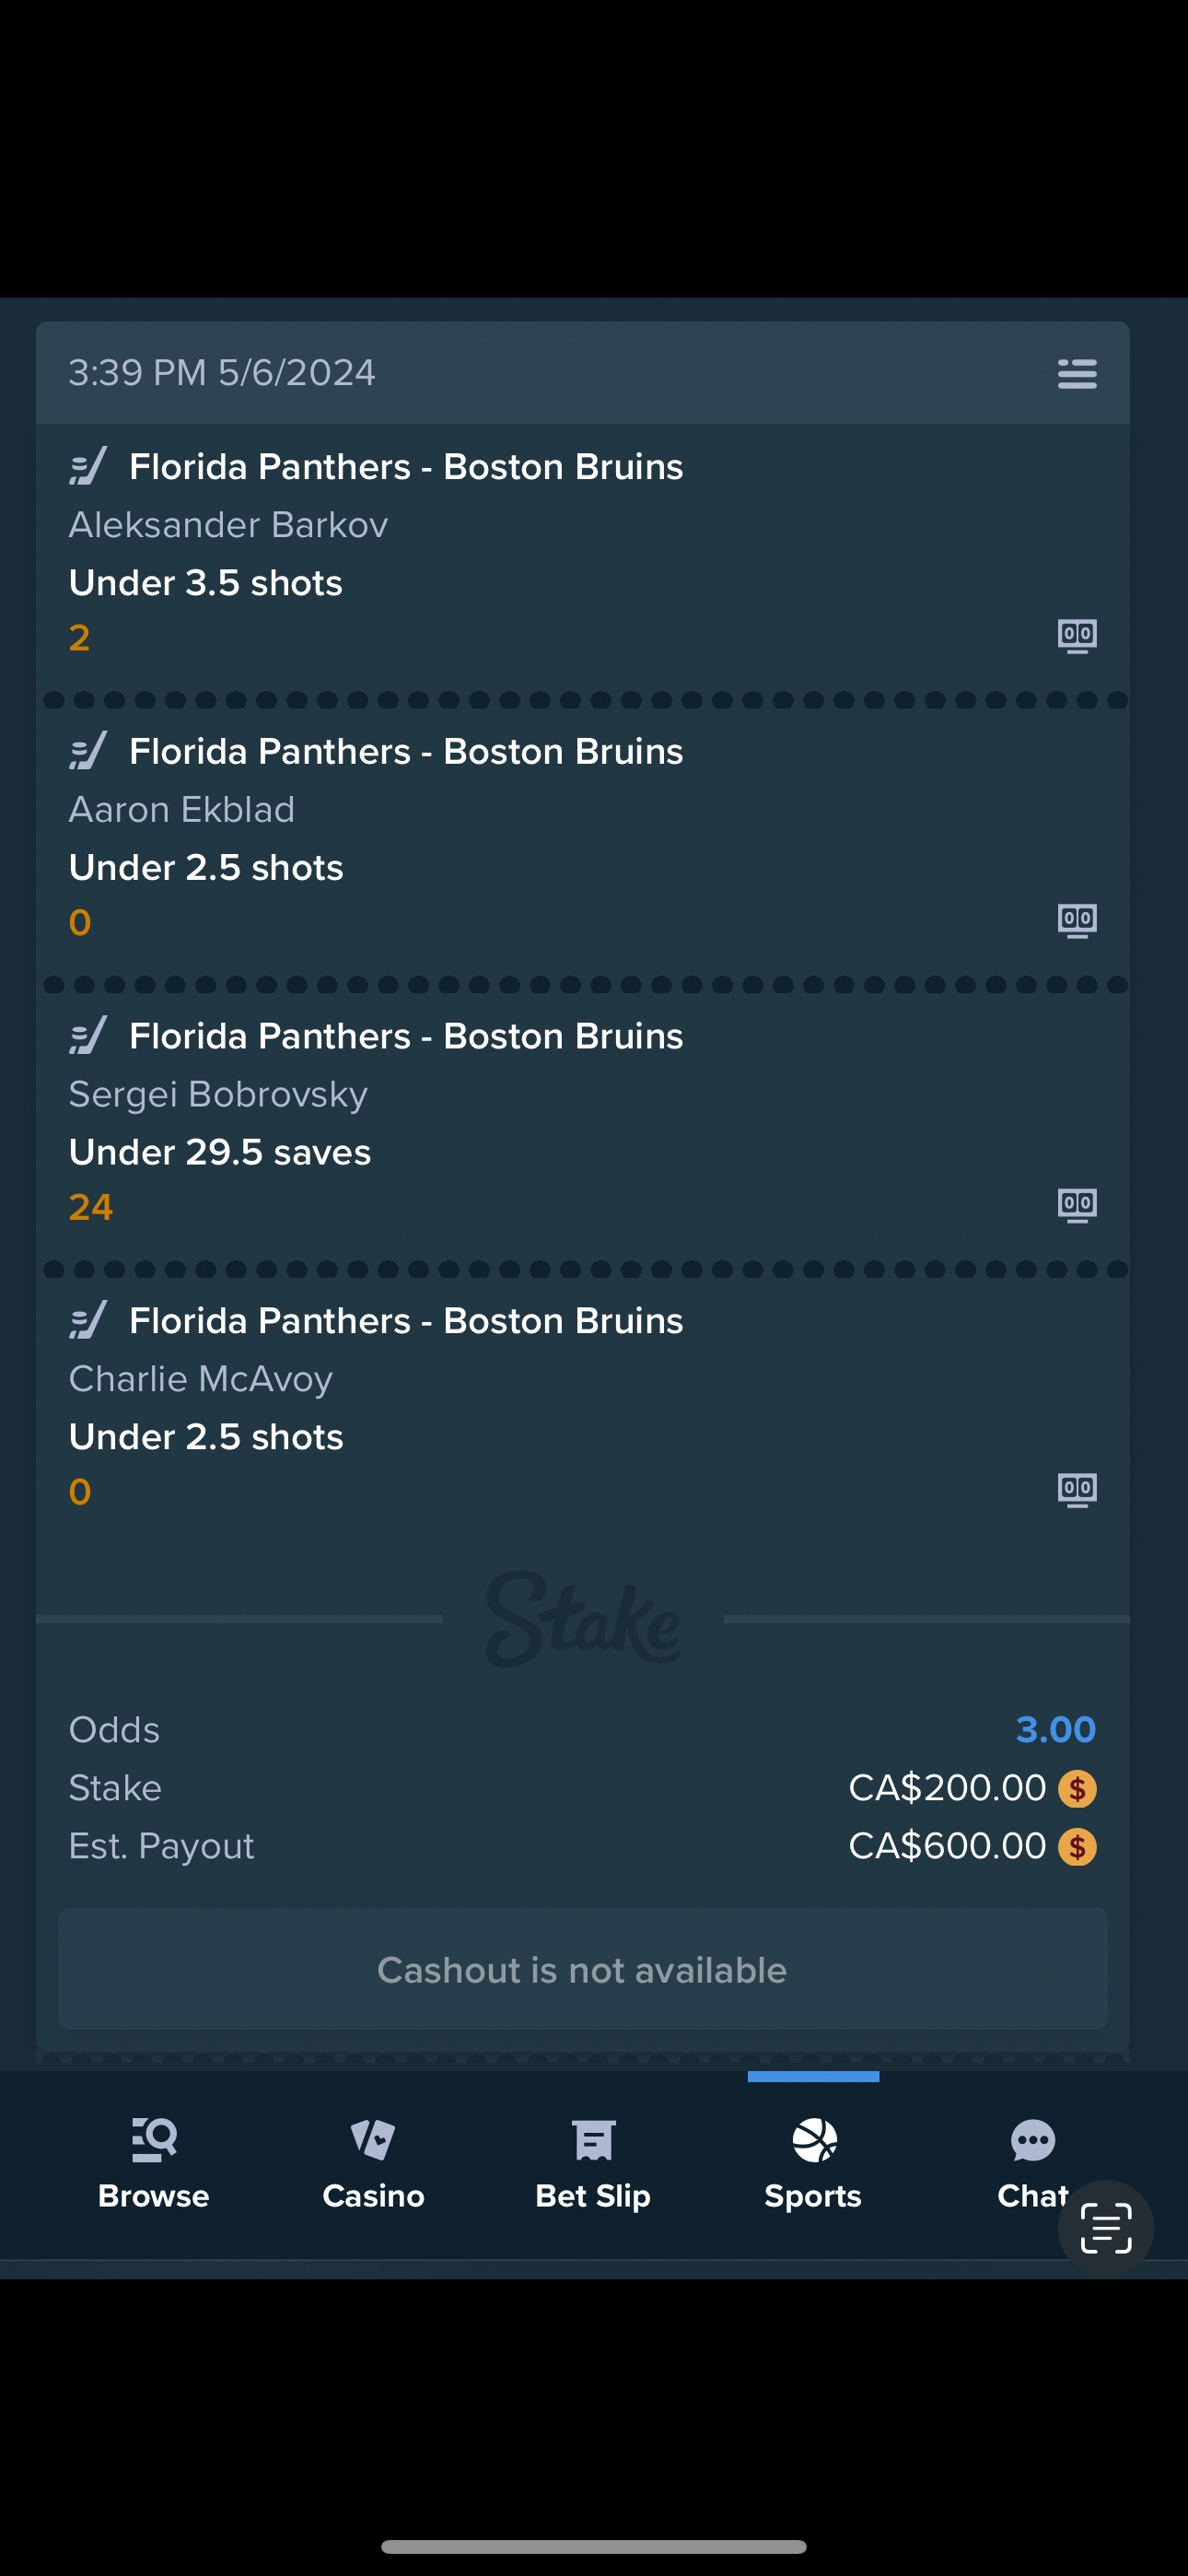Open the Bet Slip tab
This screenshot has height=2576, width=1188.
(x=593, y=2164)
